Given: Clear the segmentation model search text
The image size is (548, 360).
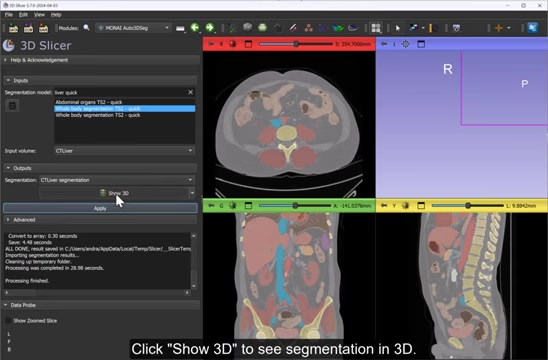Looking at the screenshot, I should 190,92.
